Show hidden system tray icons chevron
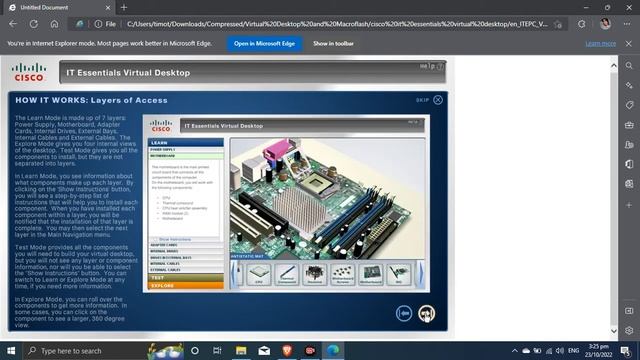640x360 pixels. [515, 351]
